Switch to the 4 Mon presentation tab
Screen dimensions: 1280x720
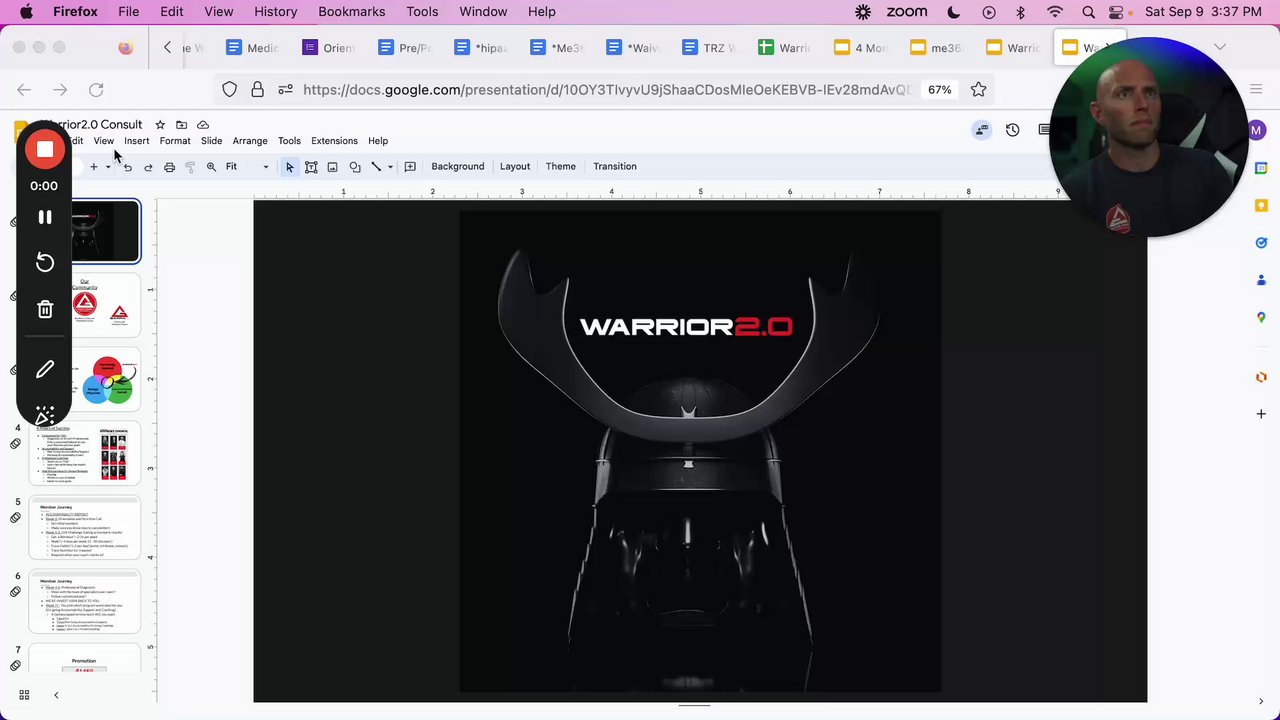[861, 48]
